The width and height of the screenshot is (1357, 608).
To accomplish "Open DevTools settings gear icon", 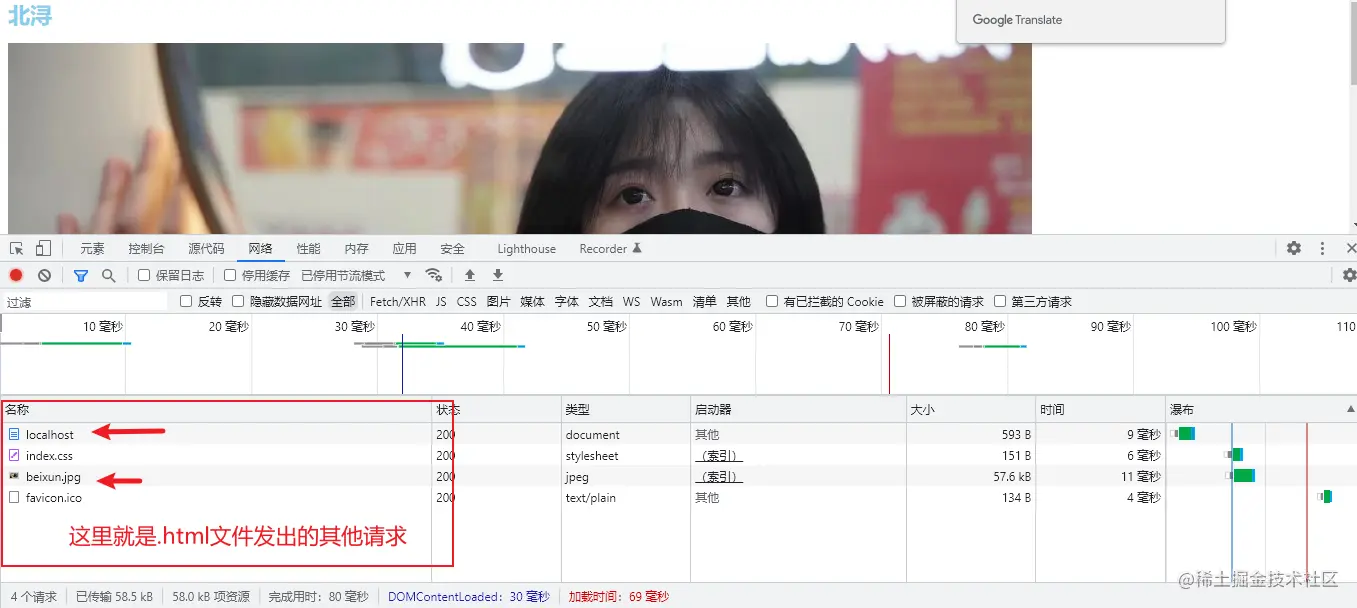I will (1294, 248).
